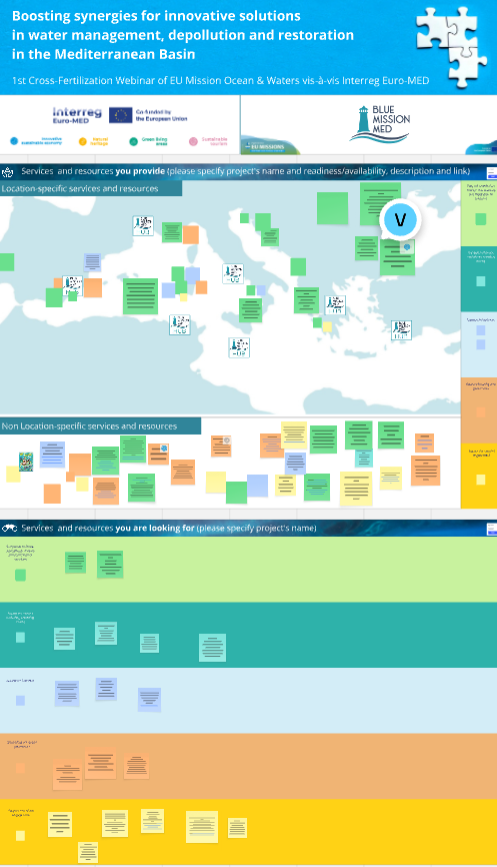The image size is (497, 867).
Task: Select the large green sticky note near Spain
Action: pos(140,296)
